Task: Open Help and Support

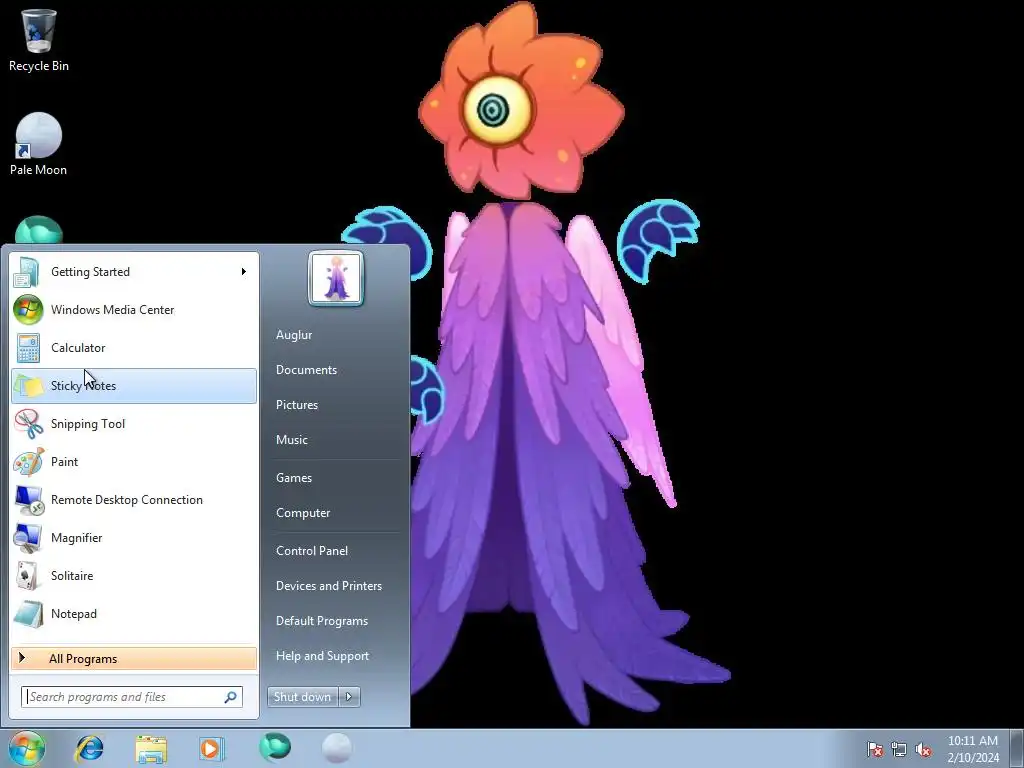Action: point(323,656)
